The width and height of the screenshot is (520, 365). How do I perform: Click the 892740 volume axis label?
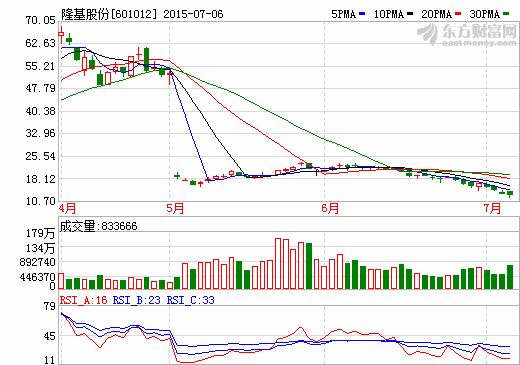click(37, 262)
